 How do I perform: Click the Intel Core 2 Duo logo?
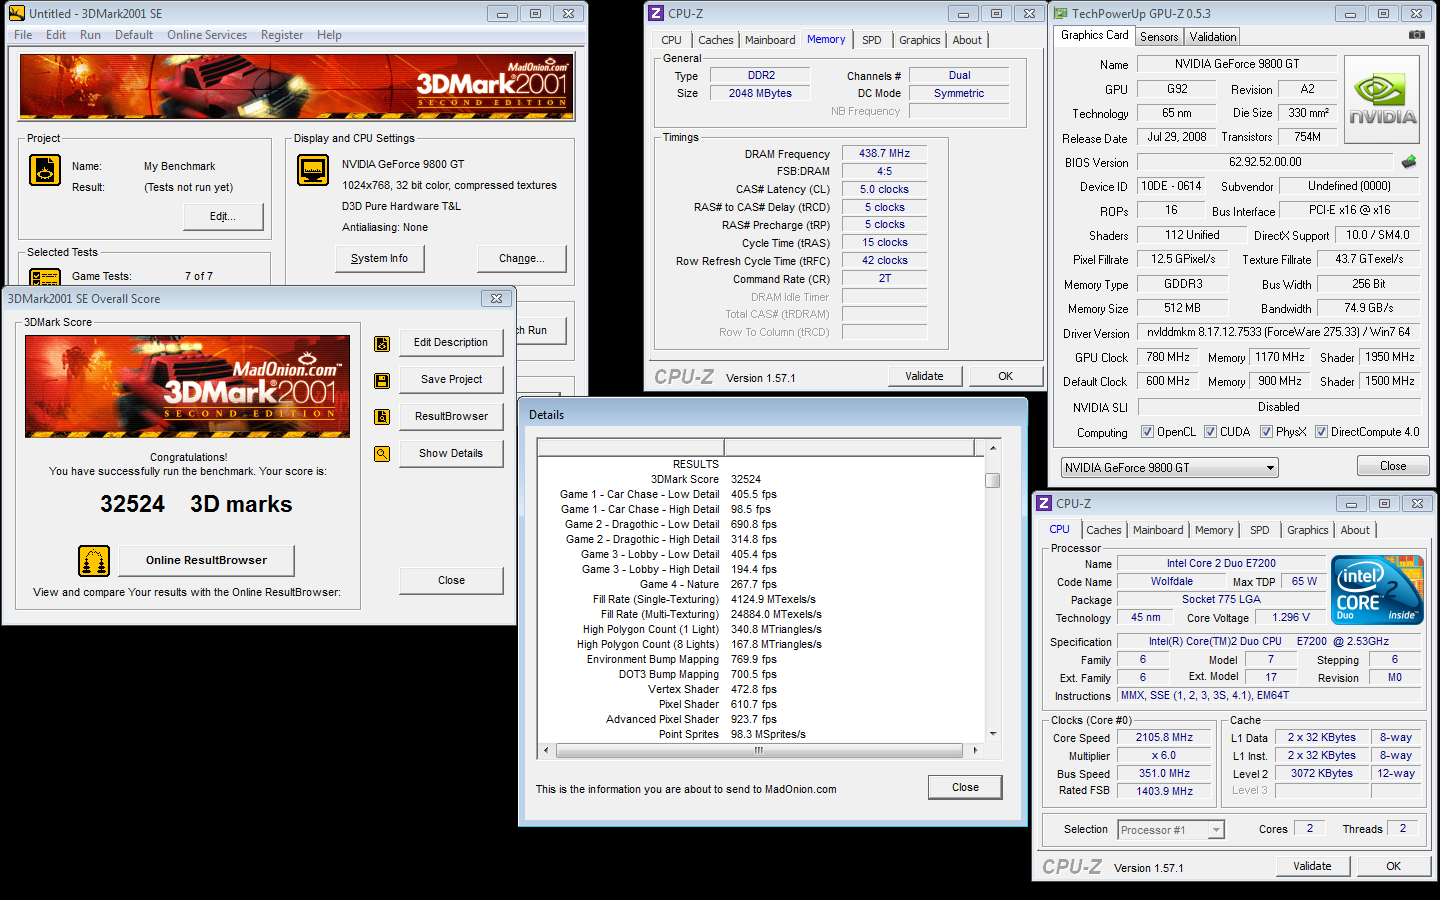pyautogui.click(x=1377, y=590)
